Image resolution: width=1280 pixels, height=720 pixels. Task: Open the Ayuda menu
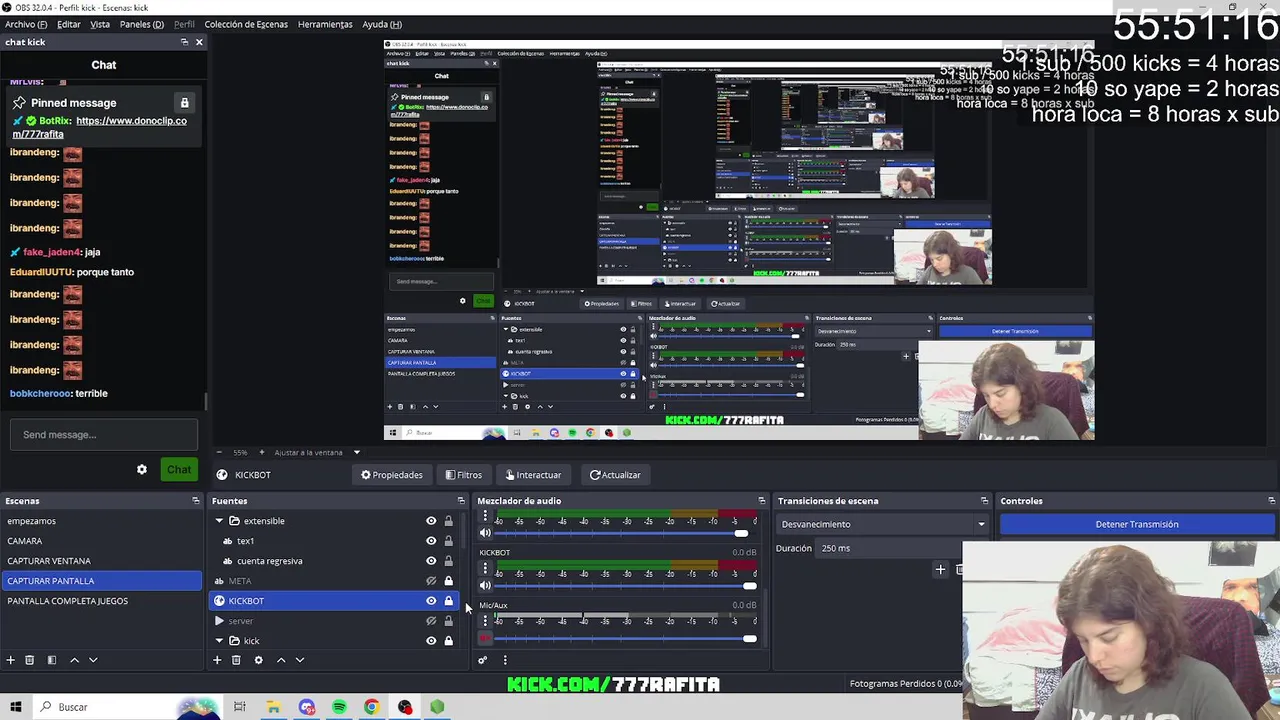(x=382, y=24)
